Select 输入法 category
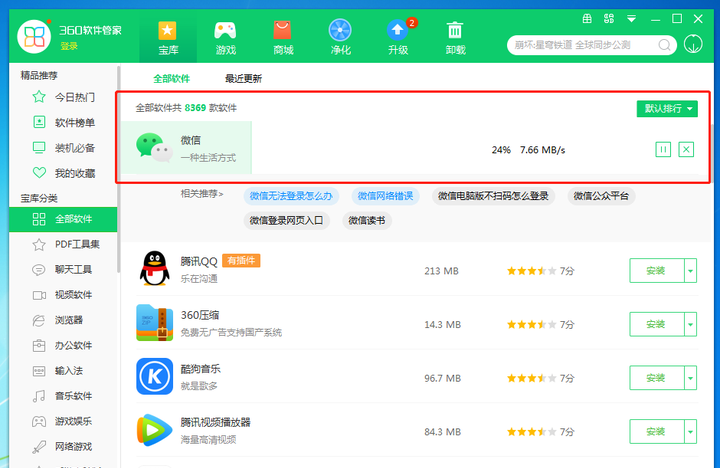 coord(63,371)
